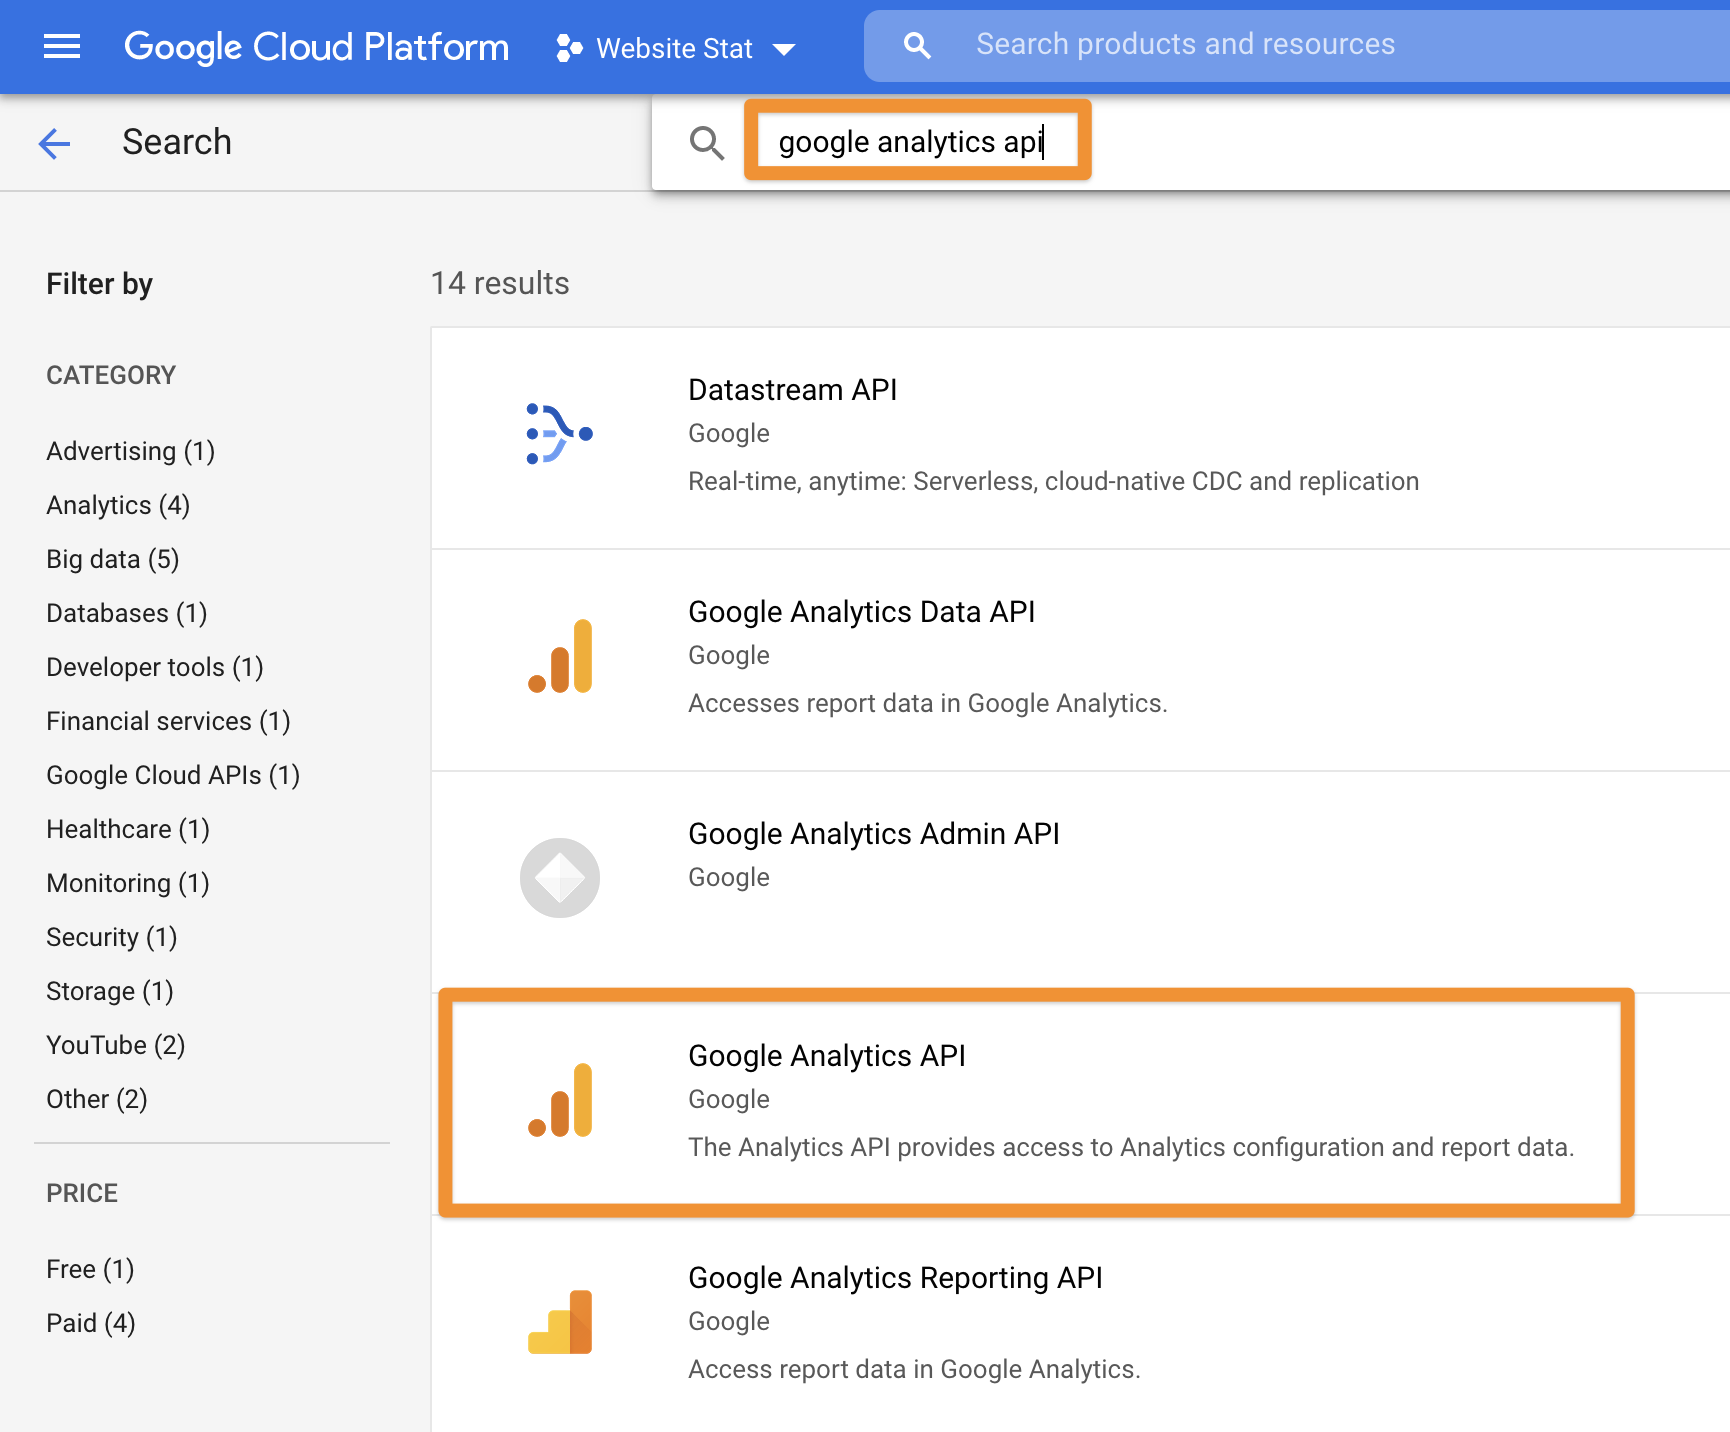Screen dimensions: 1730x1432
Task: Click the Datastream API result icon
Action: click(x=558, y=434)
